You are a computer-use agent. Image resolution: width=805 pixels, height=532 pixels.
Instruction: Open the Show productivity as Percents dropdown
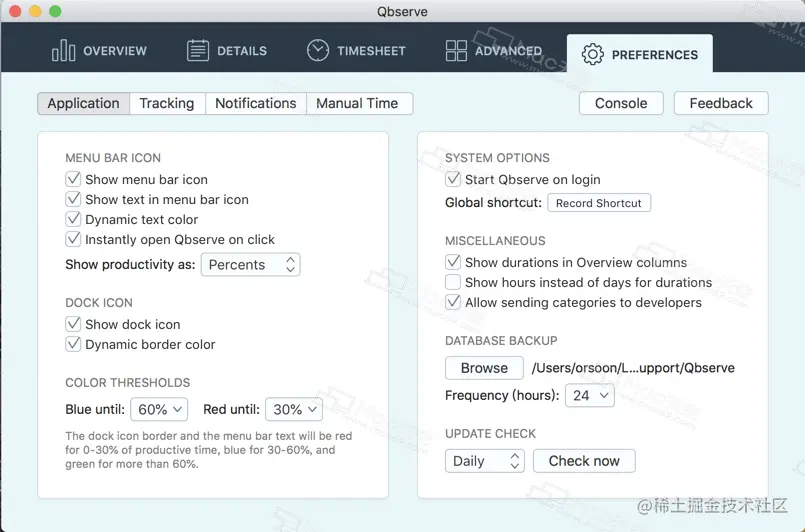(251, 264)
